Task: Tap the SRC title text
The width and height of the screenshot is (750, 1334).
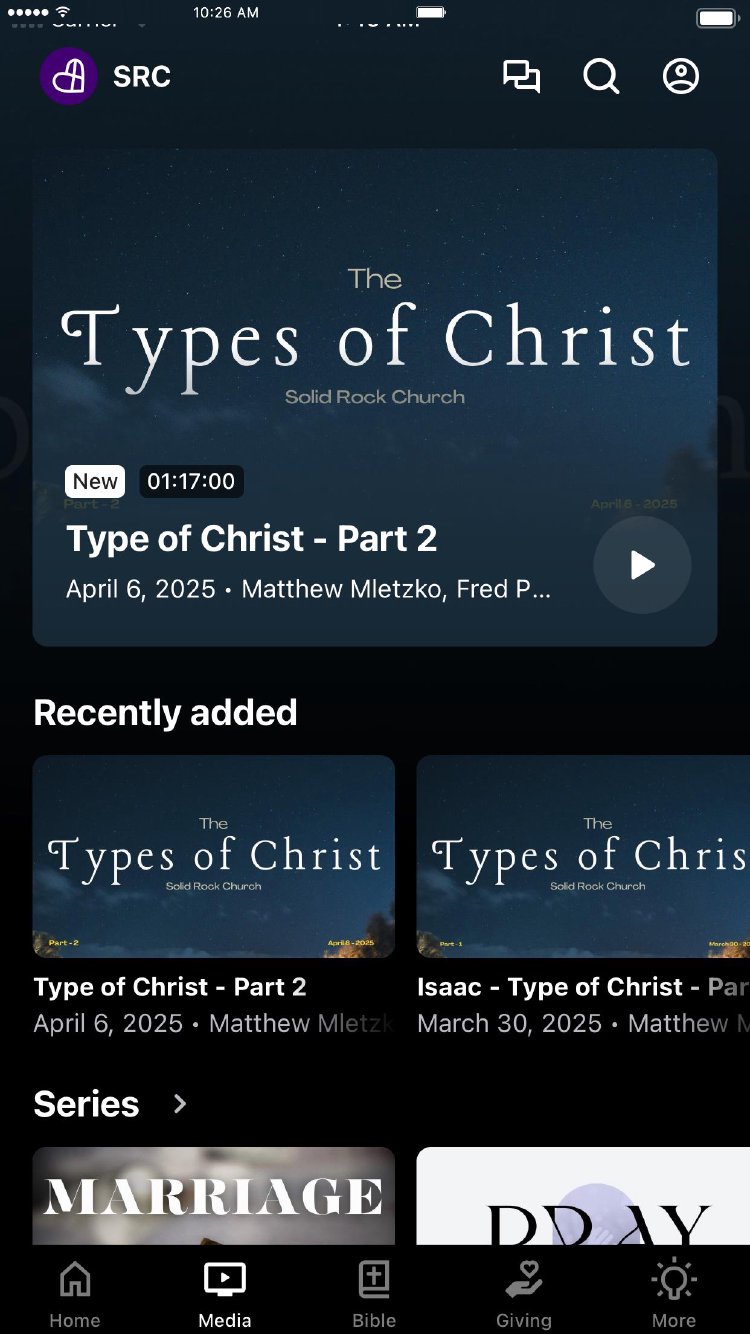Action: (142, 76)
